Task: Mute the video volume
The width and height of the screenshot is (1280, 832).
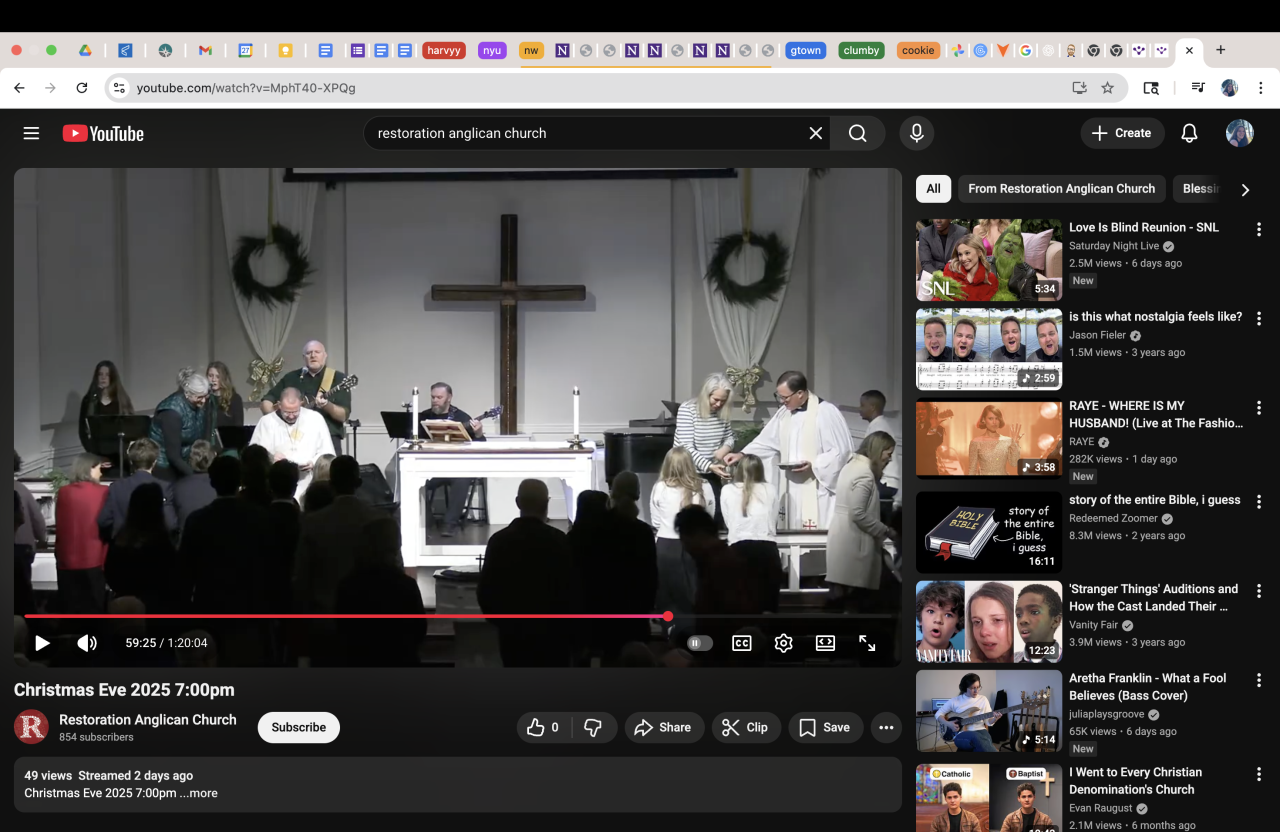Action: [x=87, y=643]
